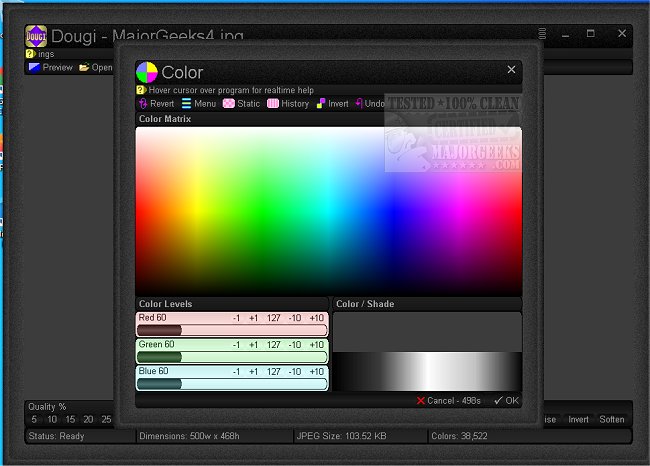650x466 pixels.
Task: Click Undo in the Color dialog
Action: coord(370,104)
